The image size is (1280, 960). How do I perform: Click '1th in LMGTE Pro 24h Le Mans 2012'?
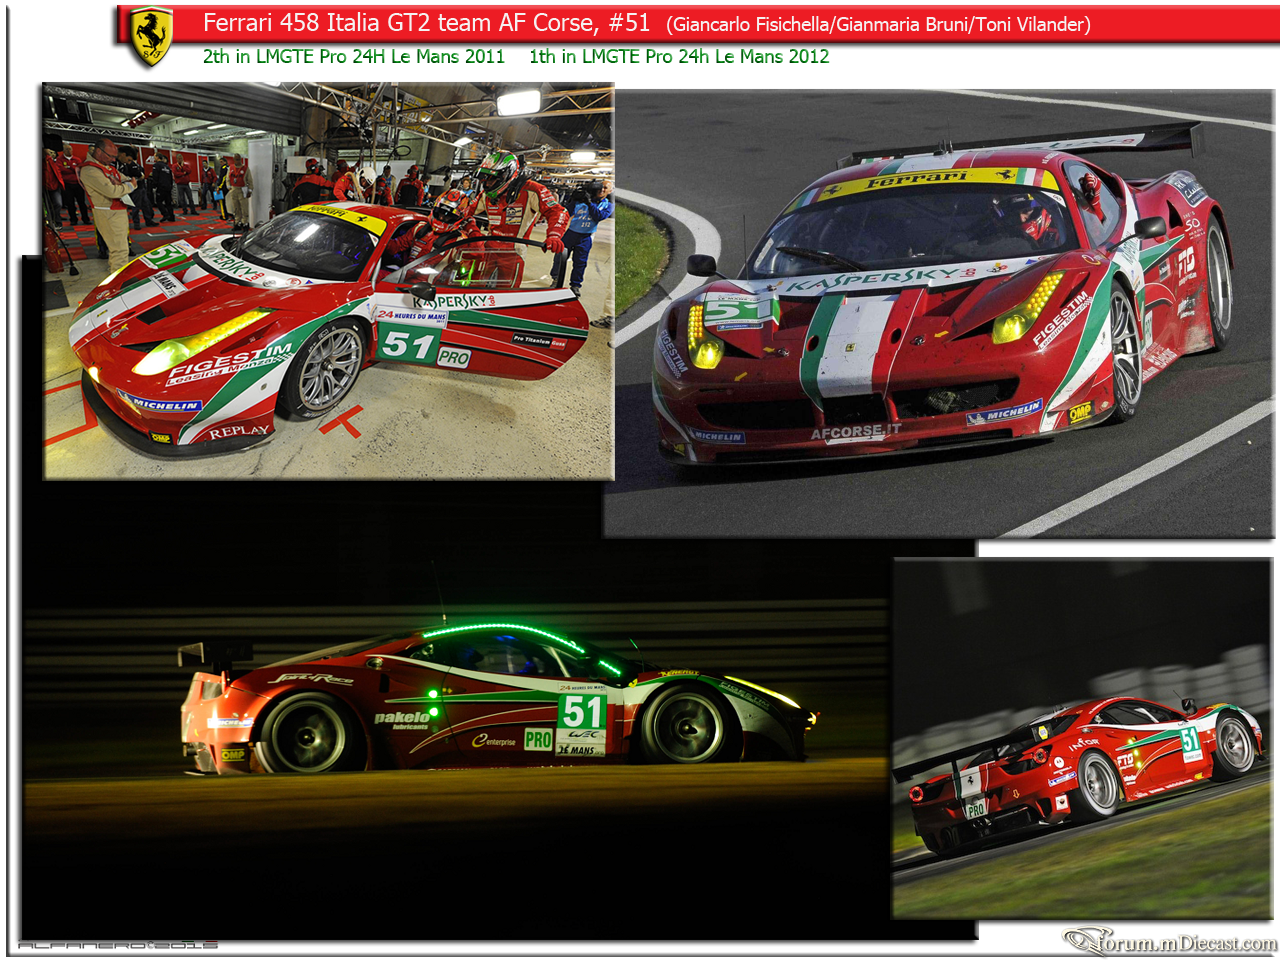pos(679,57)
